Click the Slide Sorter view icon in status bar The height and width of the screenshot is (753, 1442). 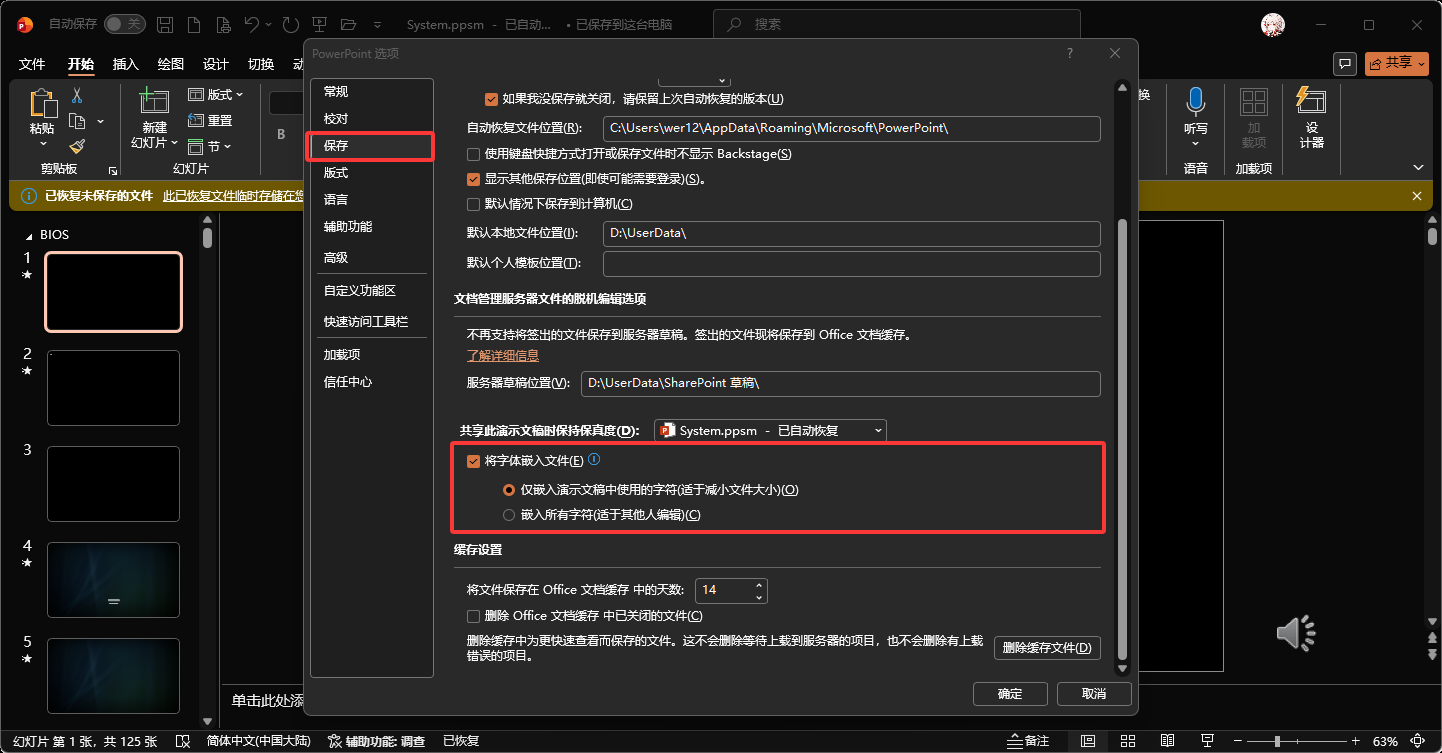click(x=1126, y=741)
